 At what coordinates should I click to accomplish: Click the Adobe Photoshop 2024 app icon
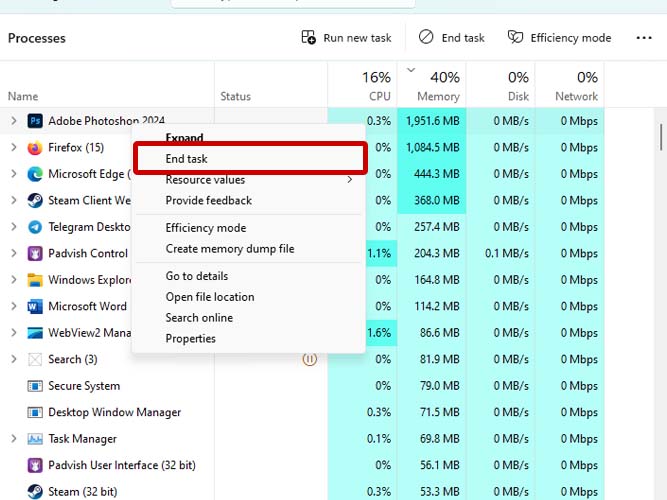(35, 121)
